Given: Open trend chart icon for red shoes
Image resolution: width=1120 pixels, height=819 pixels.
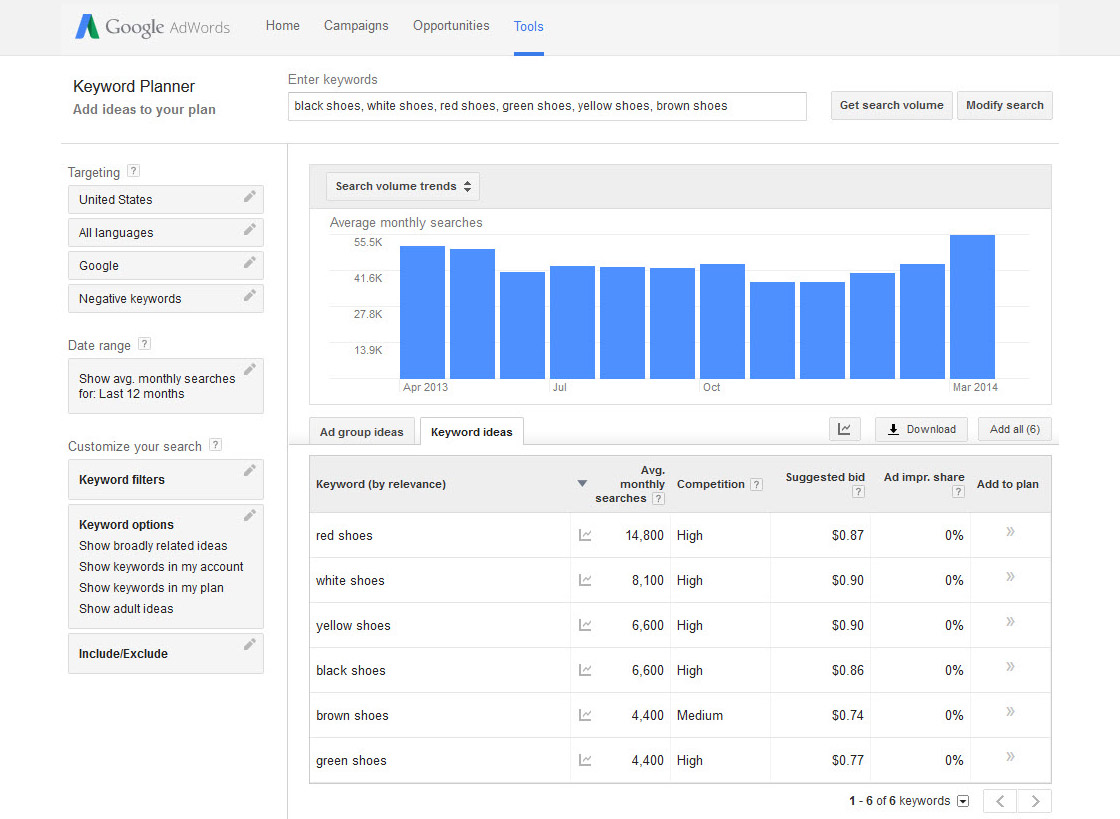Looking at the screenshot, I should 585,536.
